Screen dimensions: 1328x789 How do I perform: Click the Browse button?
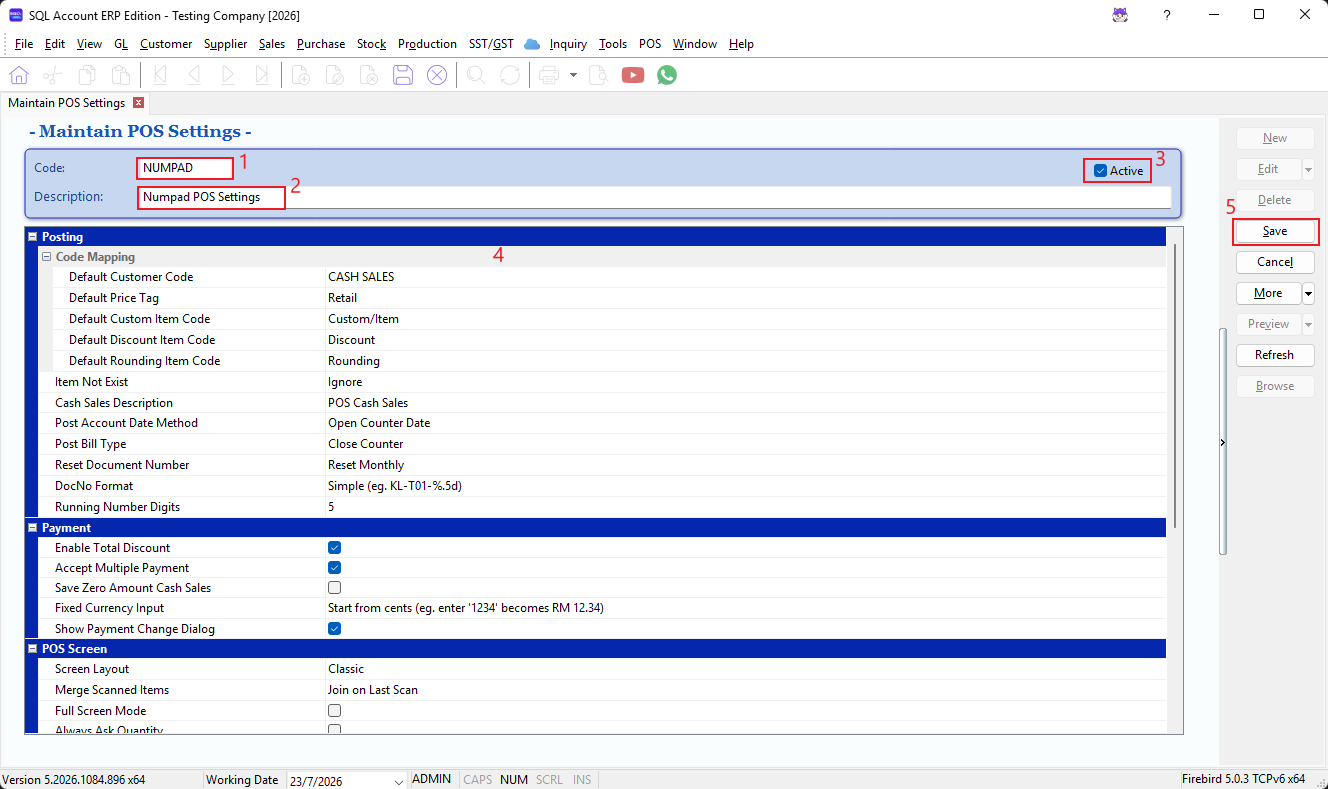point(1275,386)
